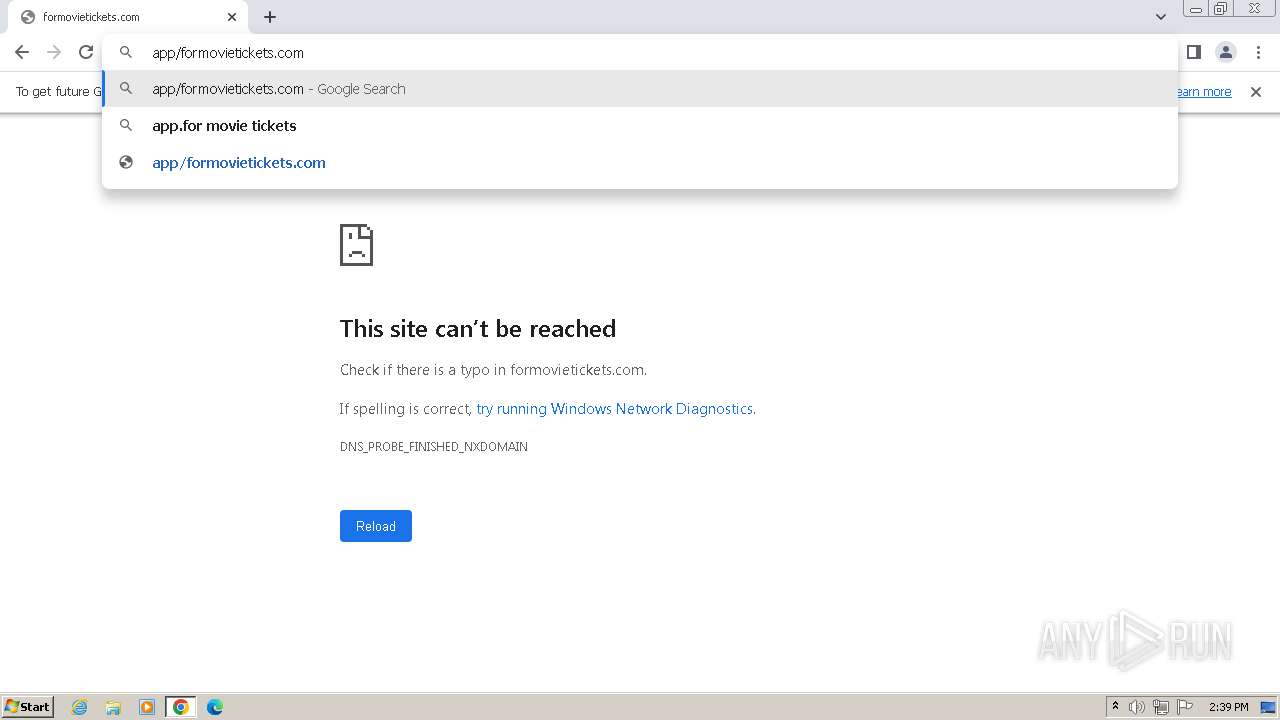Click the DNS_PROBE_FINISHED_NXDOMAIN error code
This screenshot has height=720, width=1280.
coord(434,447)
